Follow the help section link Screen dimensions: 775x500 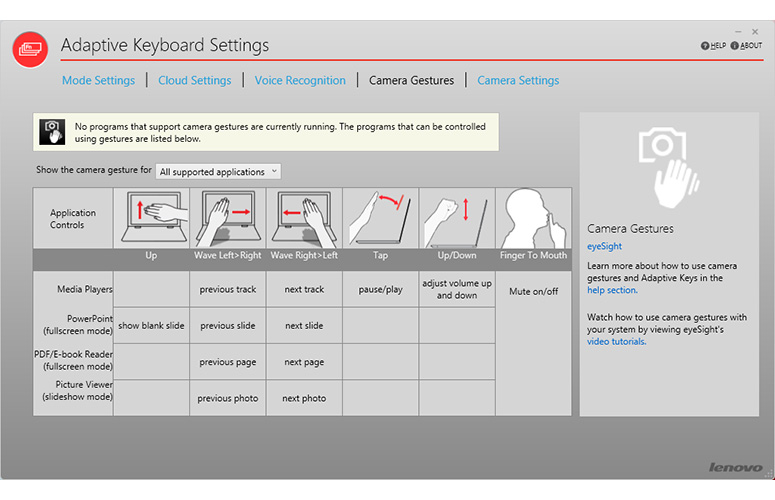click(612, 290)
